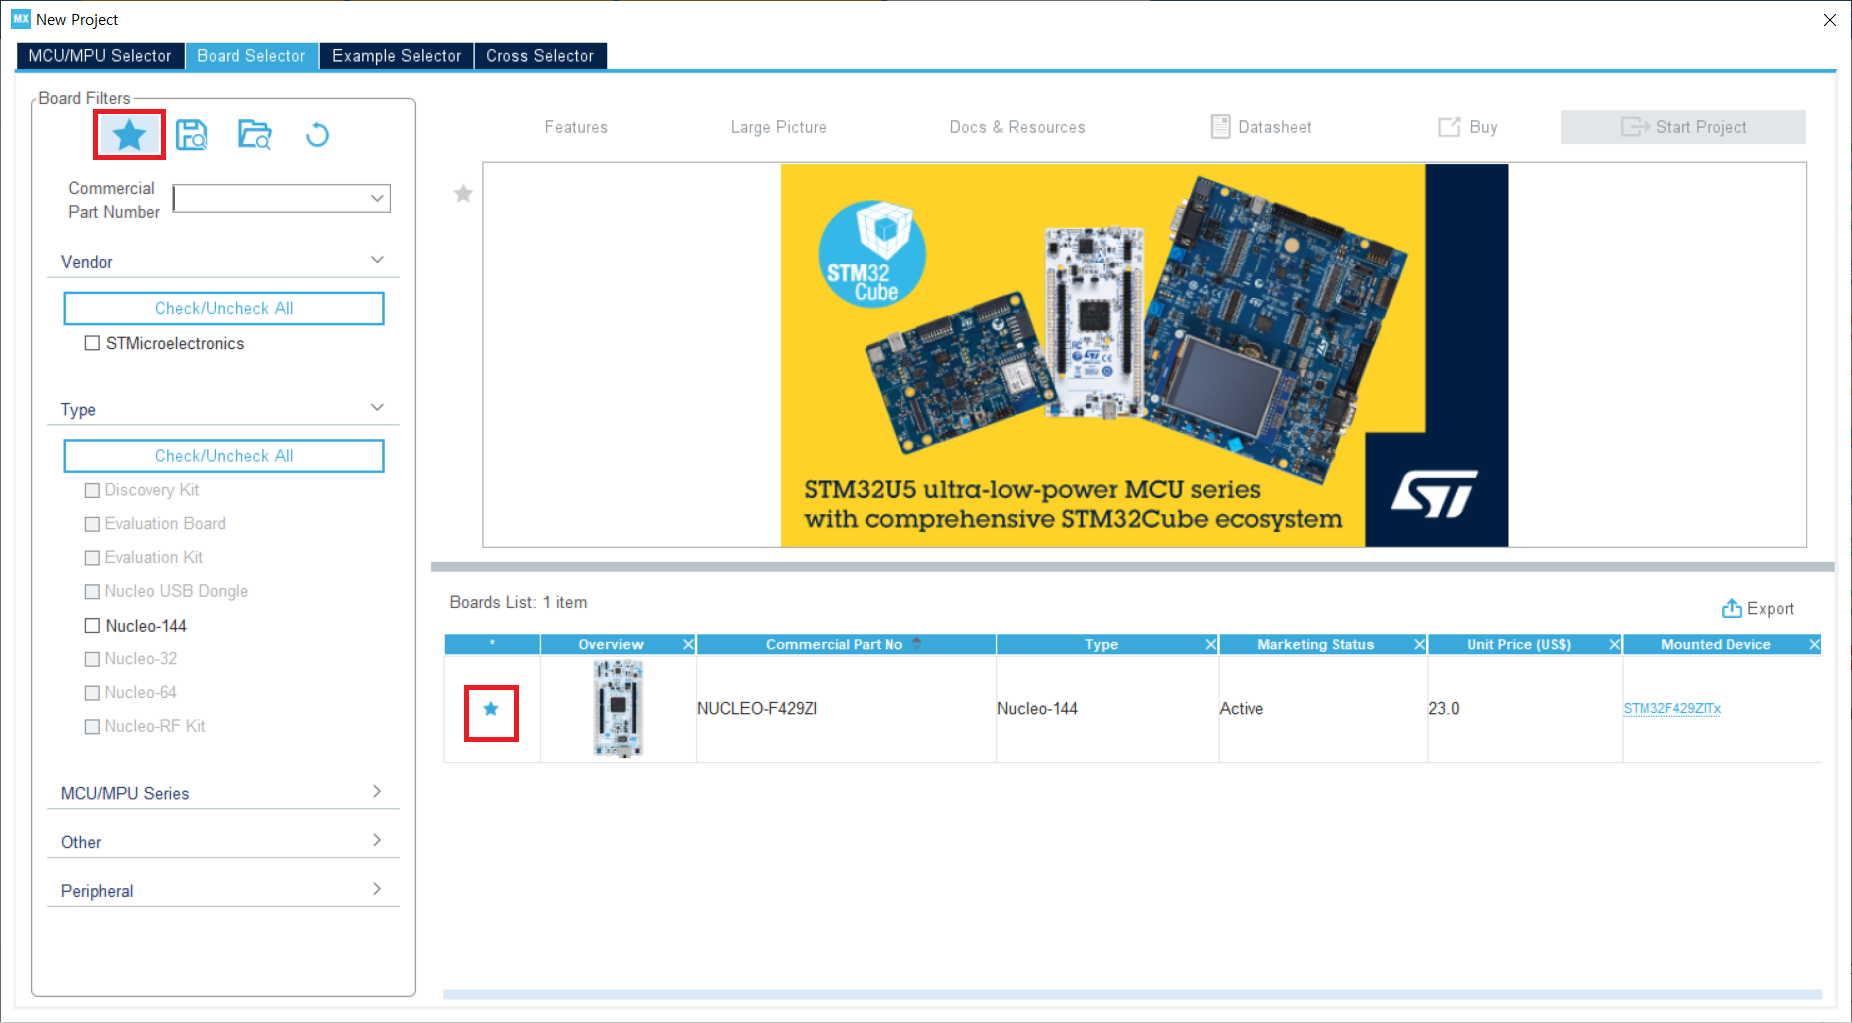Click the horizontal scrollbar under the boards list
1852x1023 pixels.
1132,995
